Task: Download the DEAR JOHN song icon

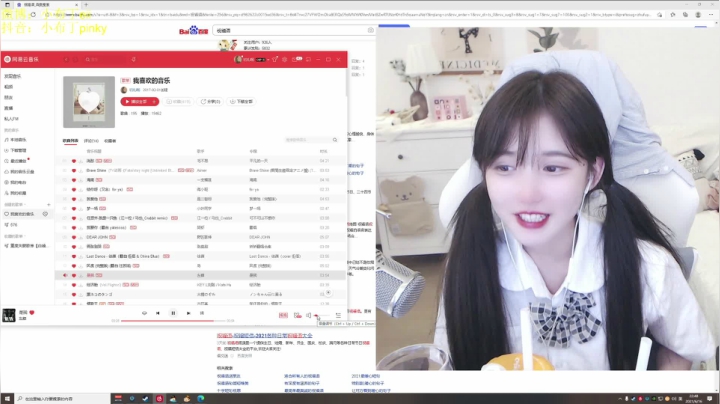Action: 81,237
